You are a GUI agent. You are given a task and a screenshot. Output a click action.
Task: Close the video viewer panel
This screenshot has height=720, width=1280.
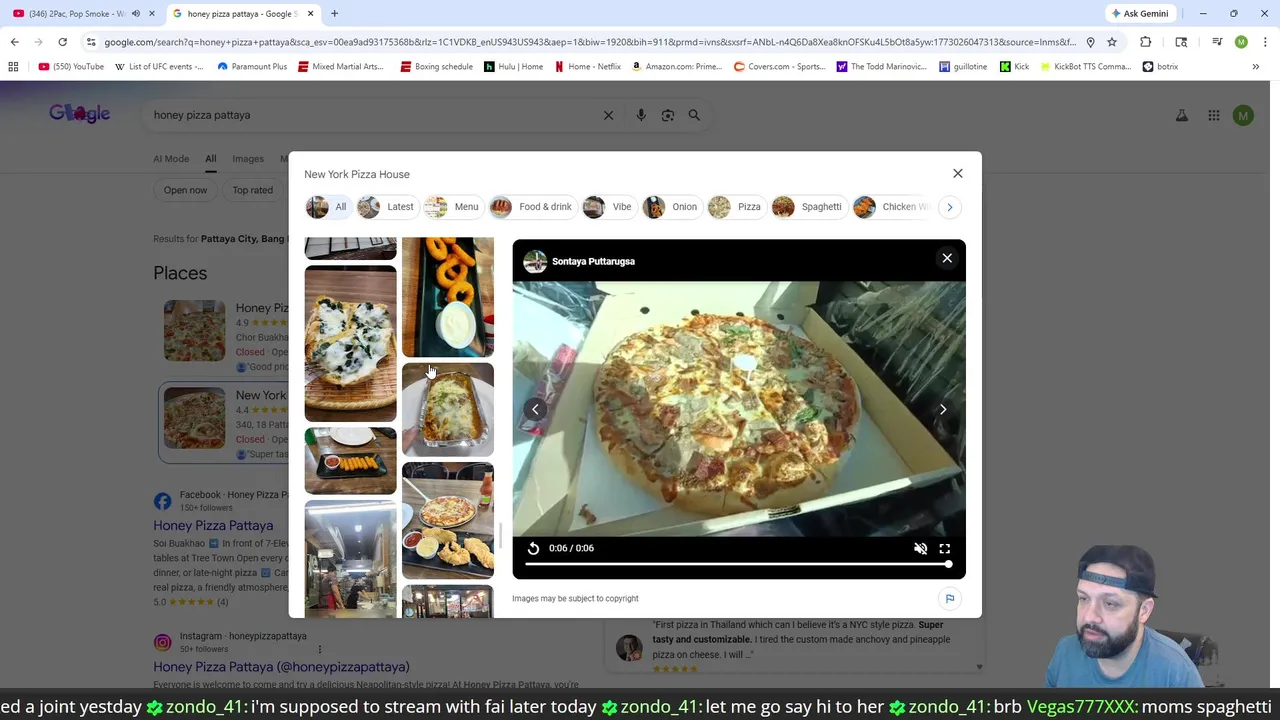[x=947, y=258]
